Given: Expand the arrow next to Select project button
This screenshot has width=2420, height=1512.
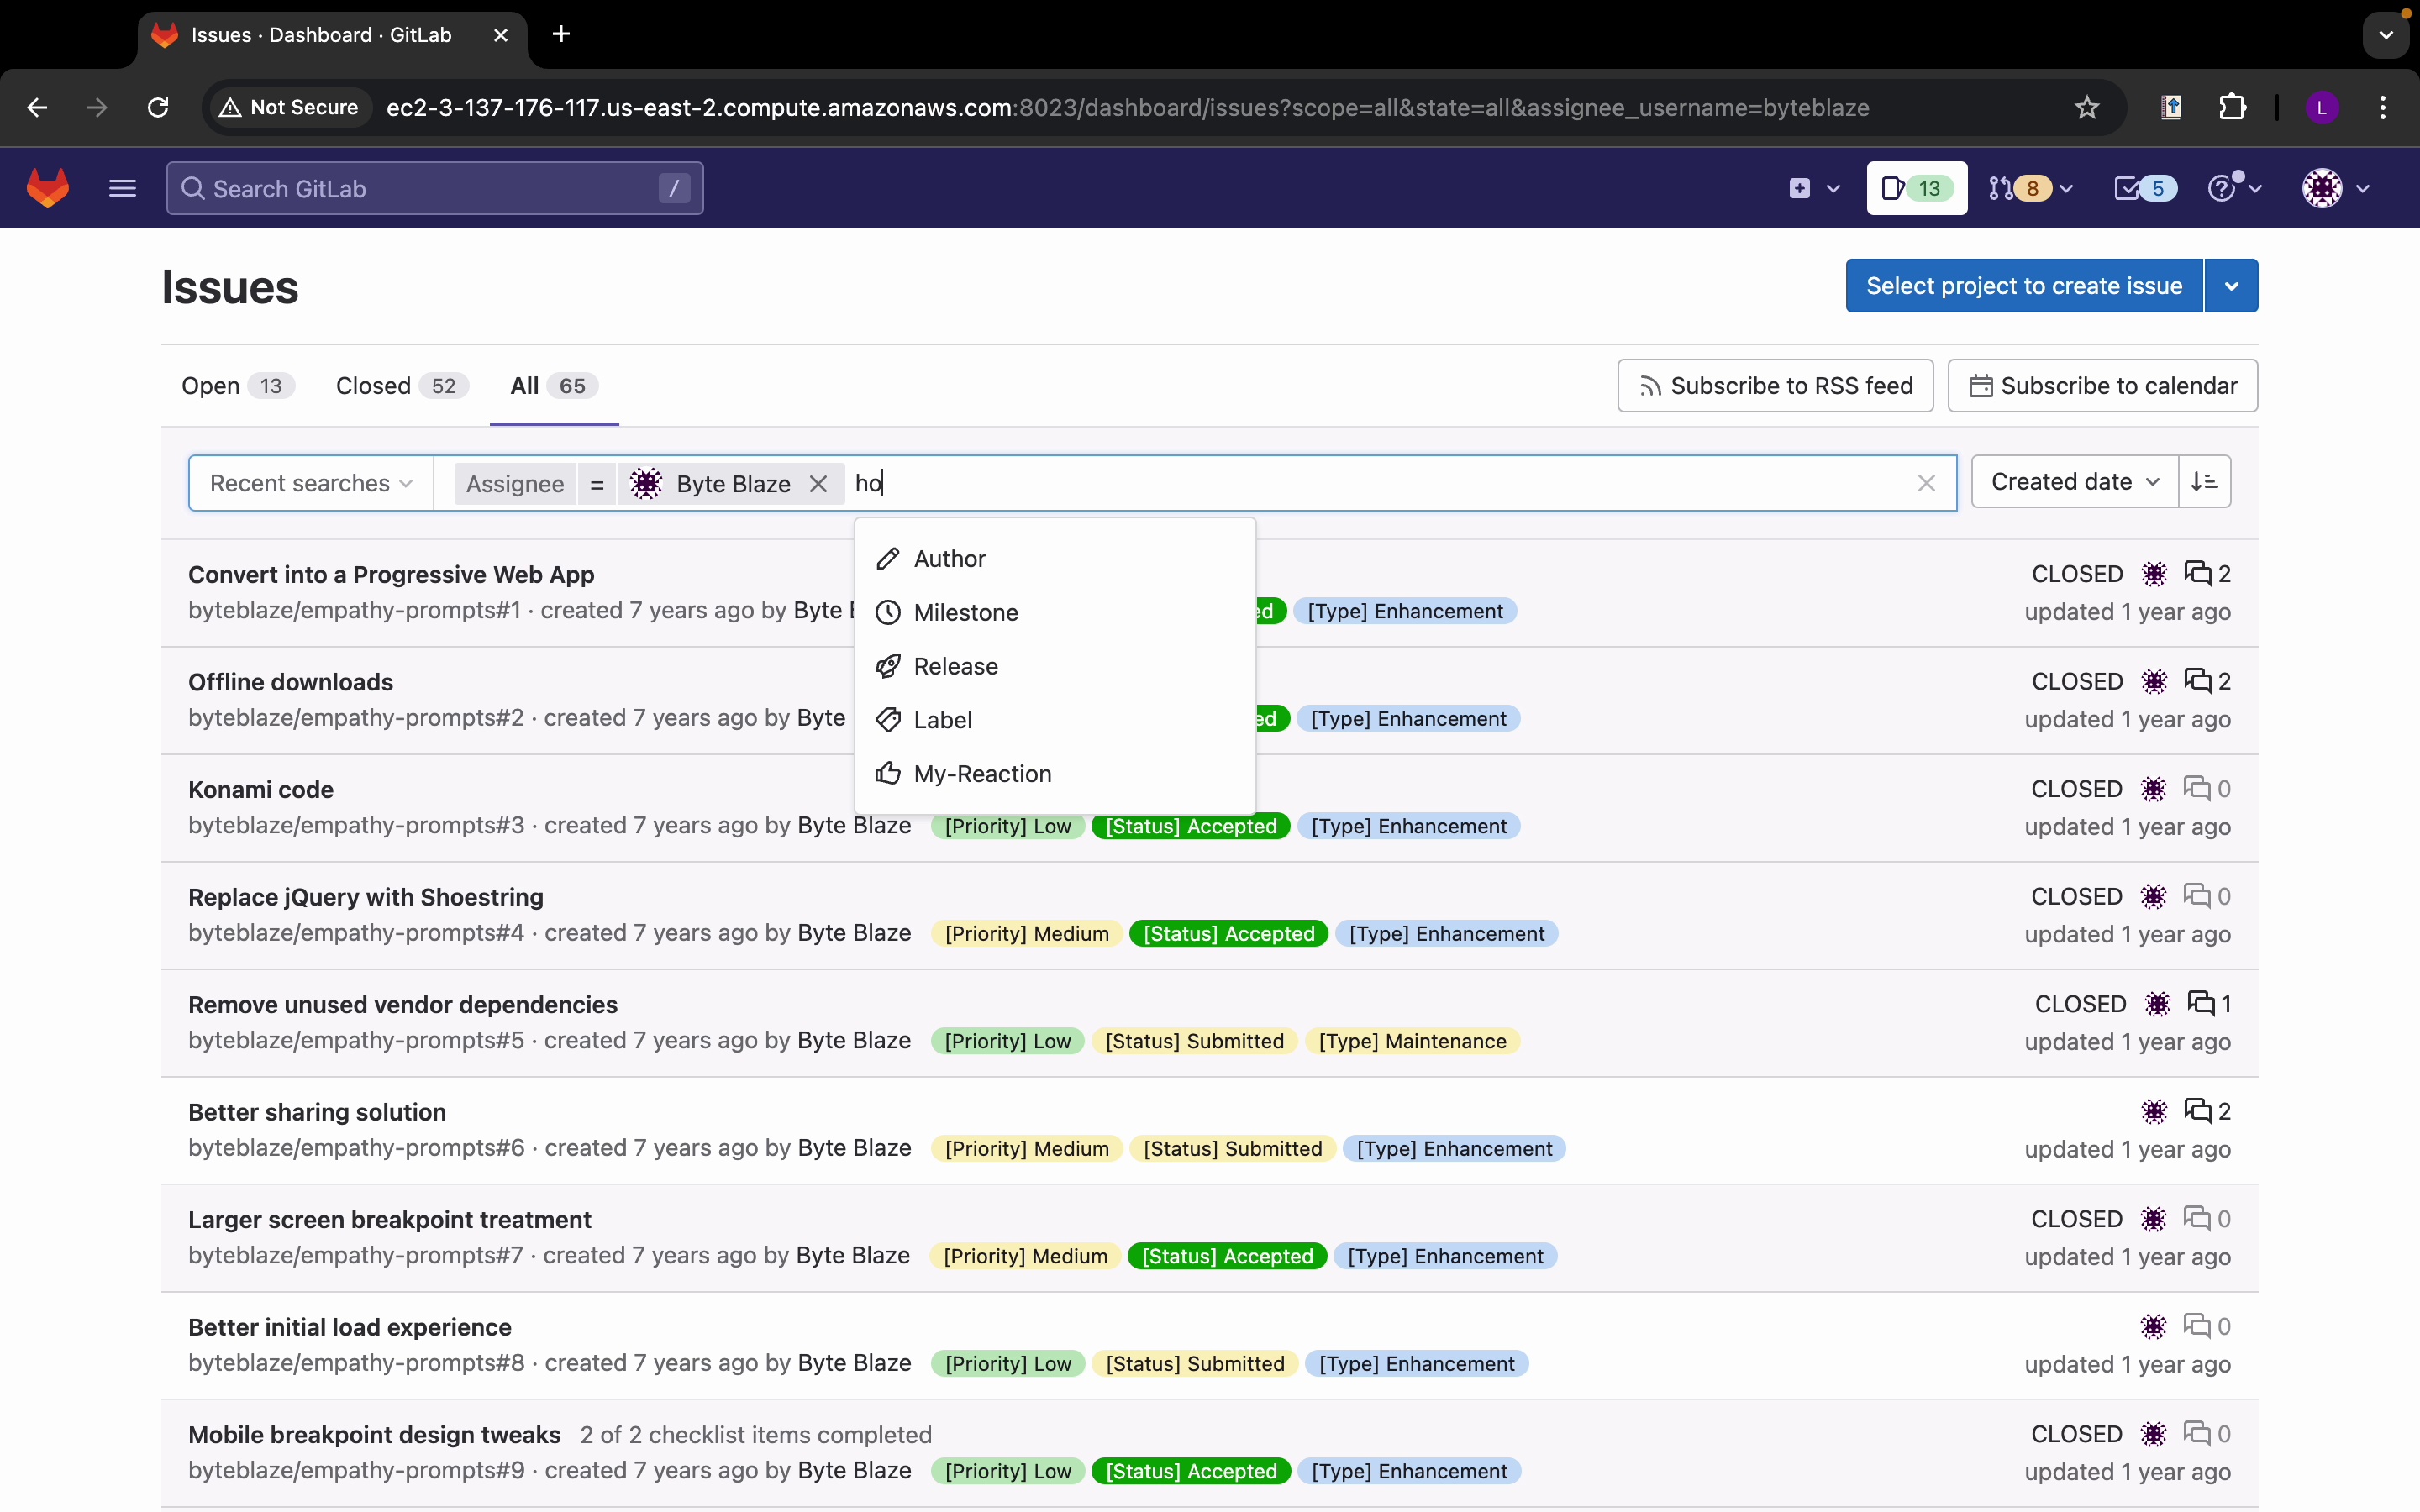Looking at the screenshot, I should 2231,286.
